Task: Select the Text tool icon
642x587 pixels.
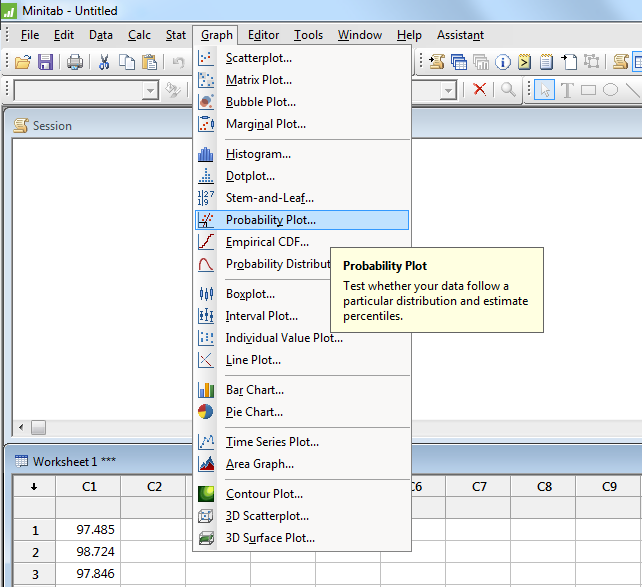Action: [567, 90]
